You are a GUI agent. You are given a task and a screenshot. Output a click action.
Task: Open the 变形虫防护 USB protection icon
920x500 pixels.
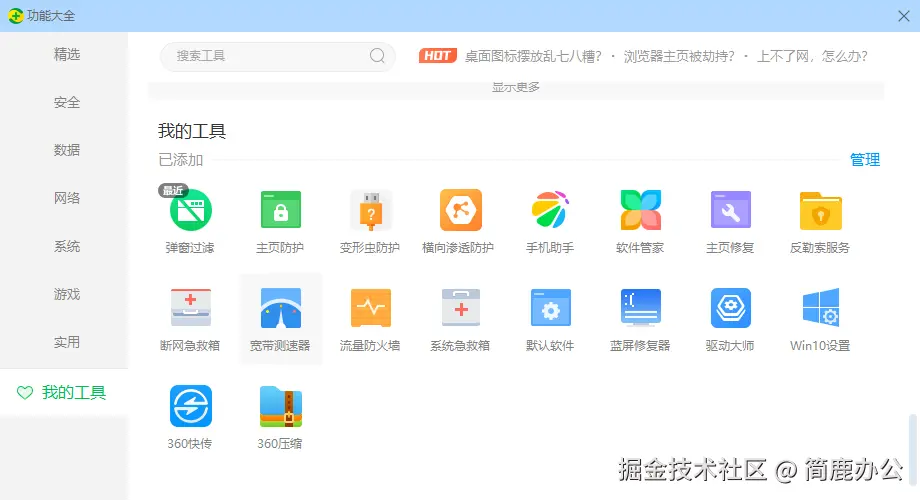(370, 210)
